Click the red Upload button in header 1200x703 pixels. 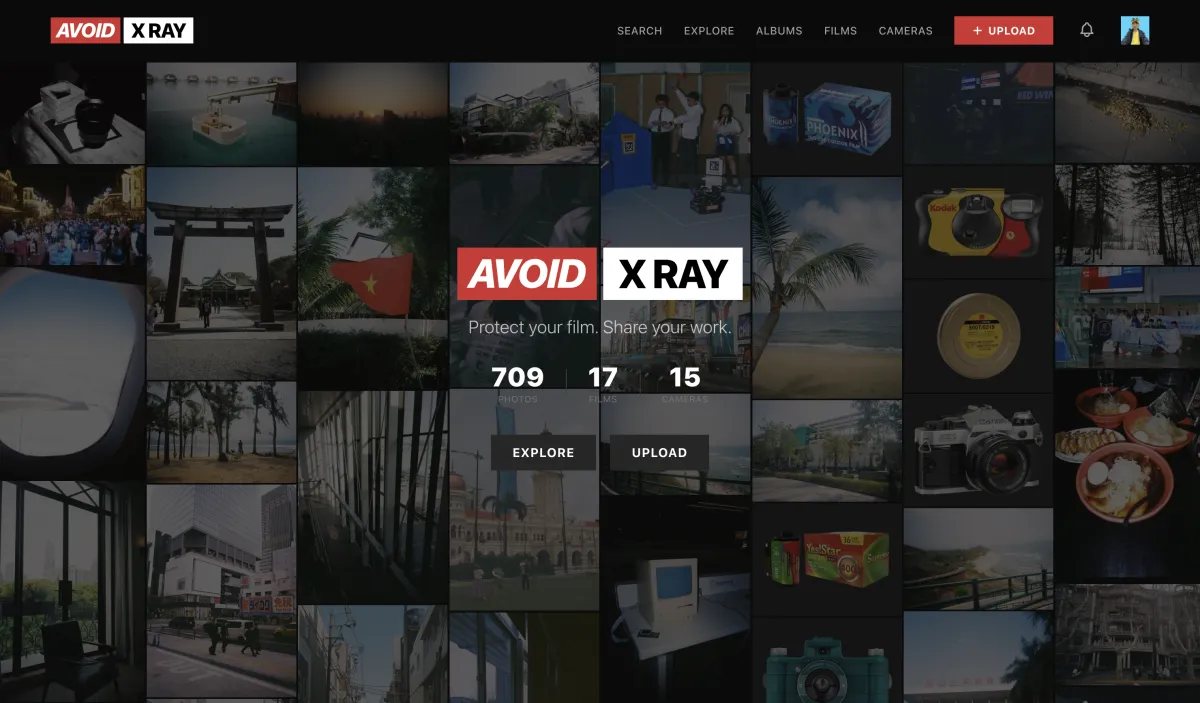1003,31
